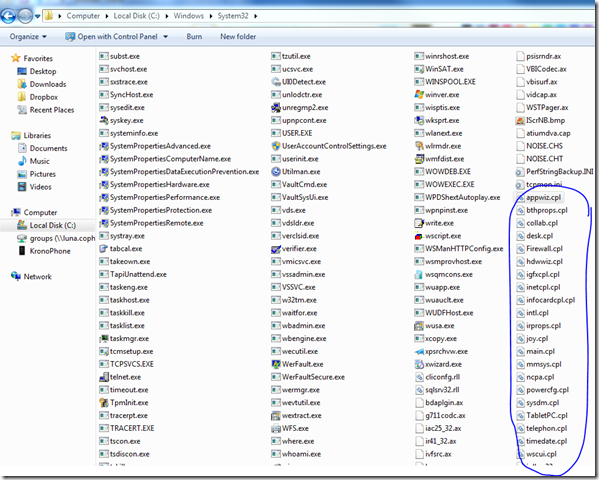The width and height of the screenshot is (599, 480).
Task: Select the xpsrchvw.exe icon
Action: pos(419,352)
